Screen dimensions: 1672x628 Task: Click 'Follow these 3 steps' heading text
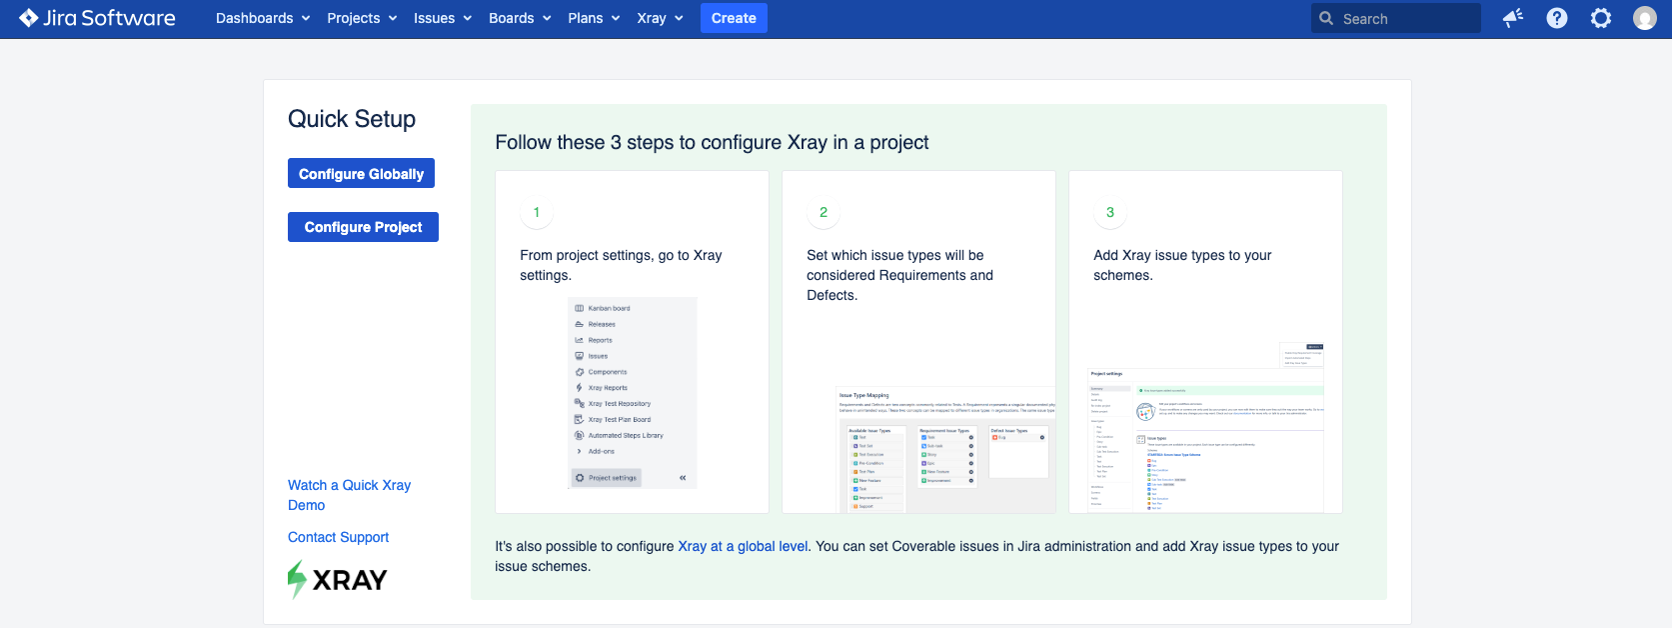click(x=712, y=142)
